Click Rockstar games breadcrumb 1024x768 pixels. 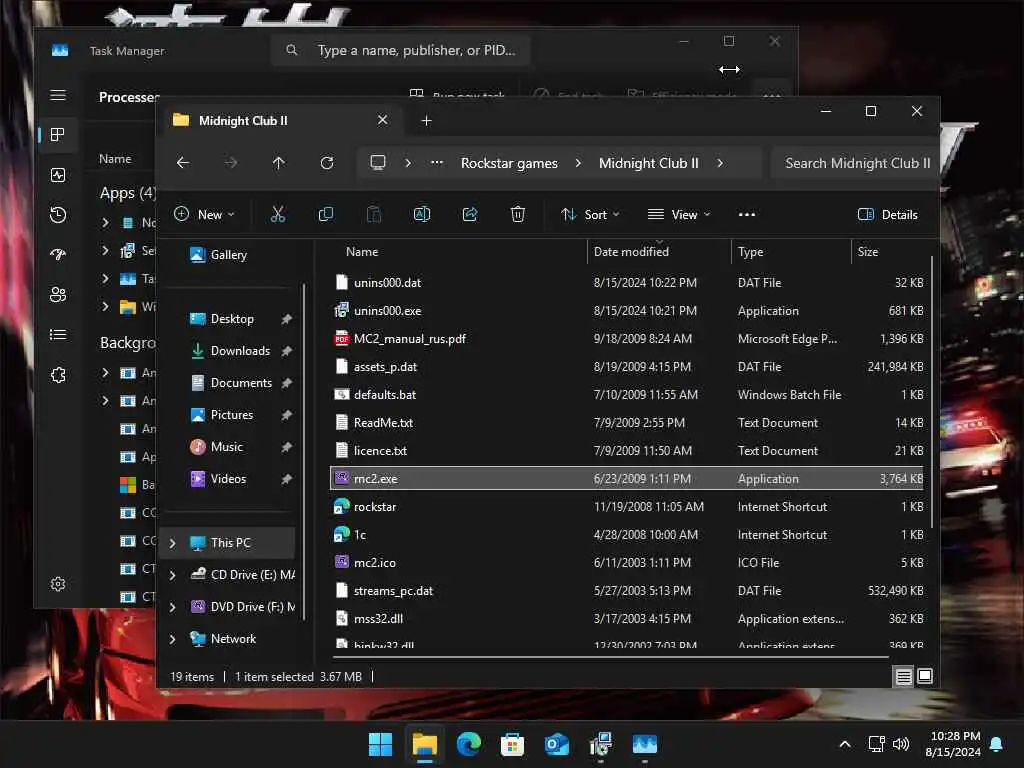pyautogui.click(x=509, y=163)
